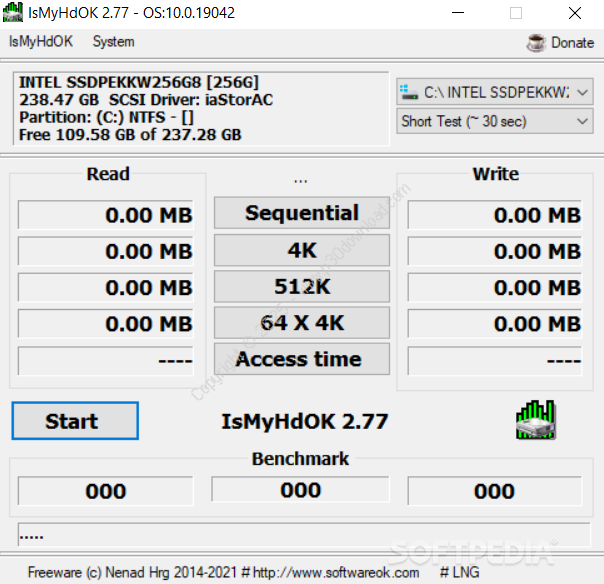Click the 512K test button
604x584 pixels.
pyautogui.click(x=301, y=287)
